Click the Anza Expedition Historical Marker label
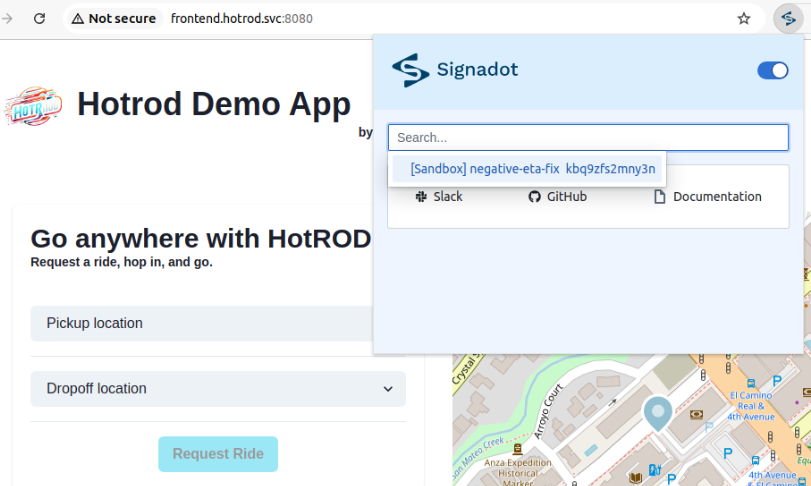 [x=518, y=472]
